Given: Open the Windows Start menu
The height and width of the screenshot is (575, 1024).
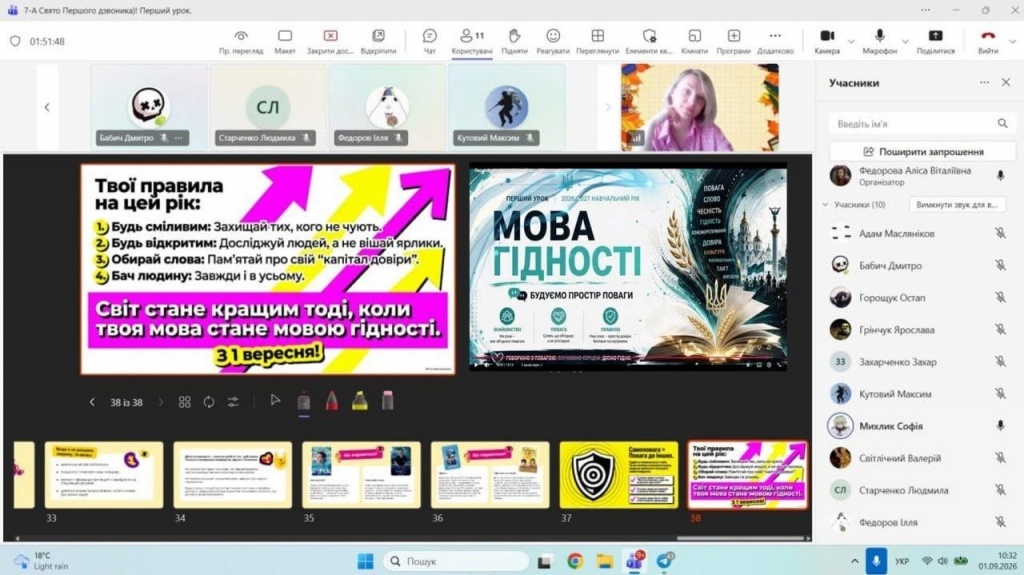Looking at the screenshot, I should click(x=365, y=561).
